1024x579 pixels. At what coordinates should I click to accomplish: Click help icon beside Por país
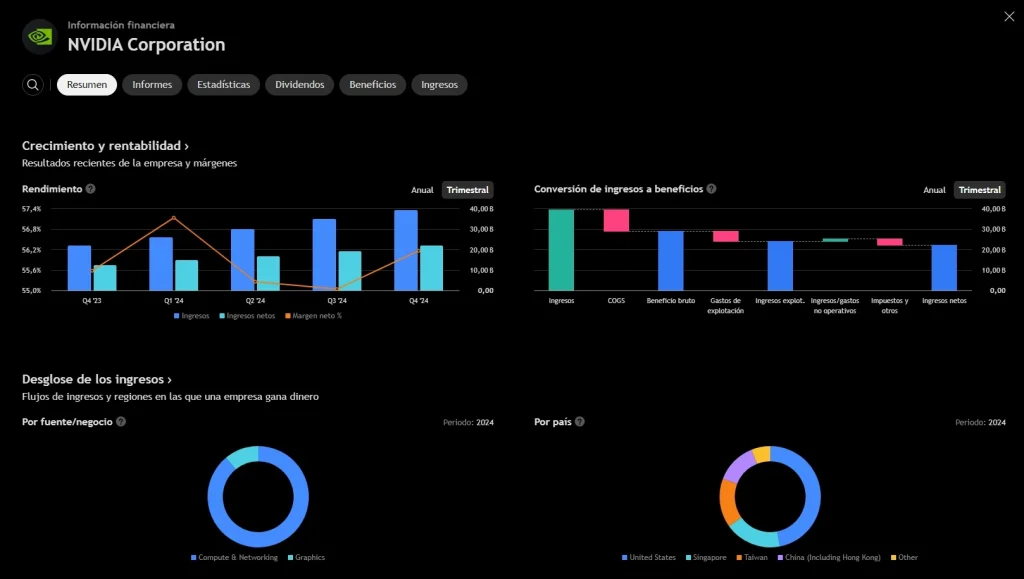(x=579, y=422)
